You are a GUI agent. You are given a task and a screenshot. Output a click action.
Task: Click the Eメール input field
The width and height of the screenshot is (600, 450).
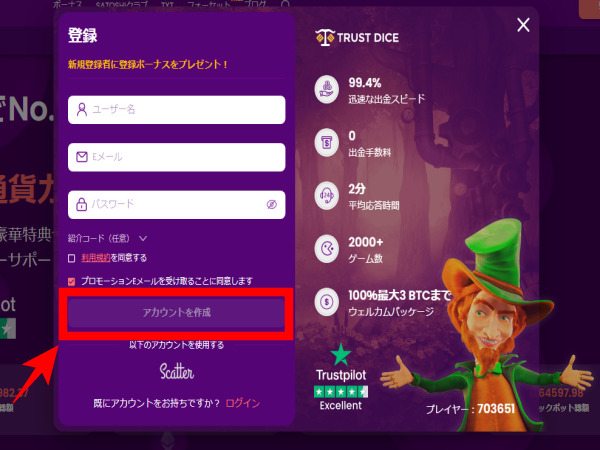point(176,157)
